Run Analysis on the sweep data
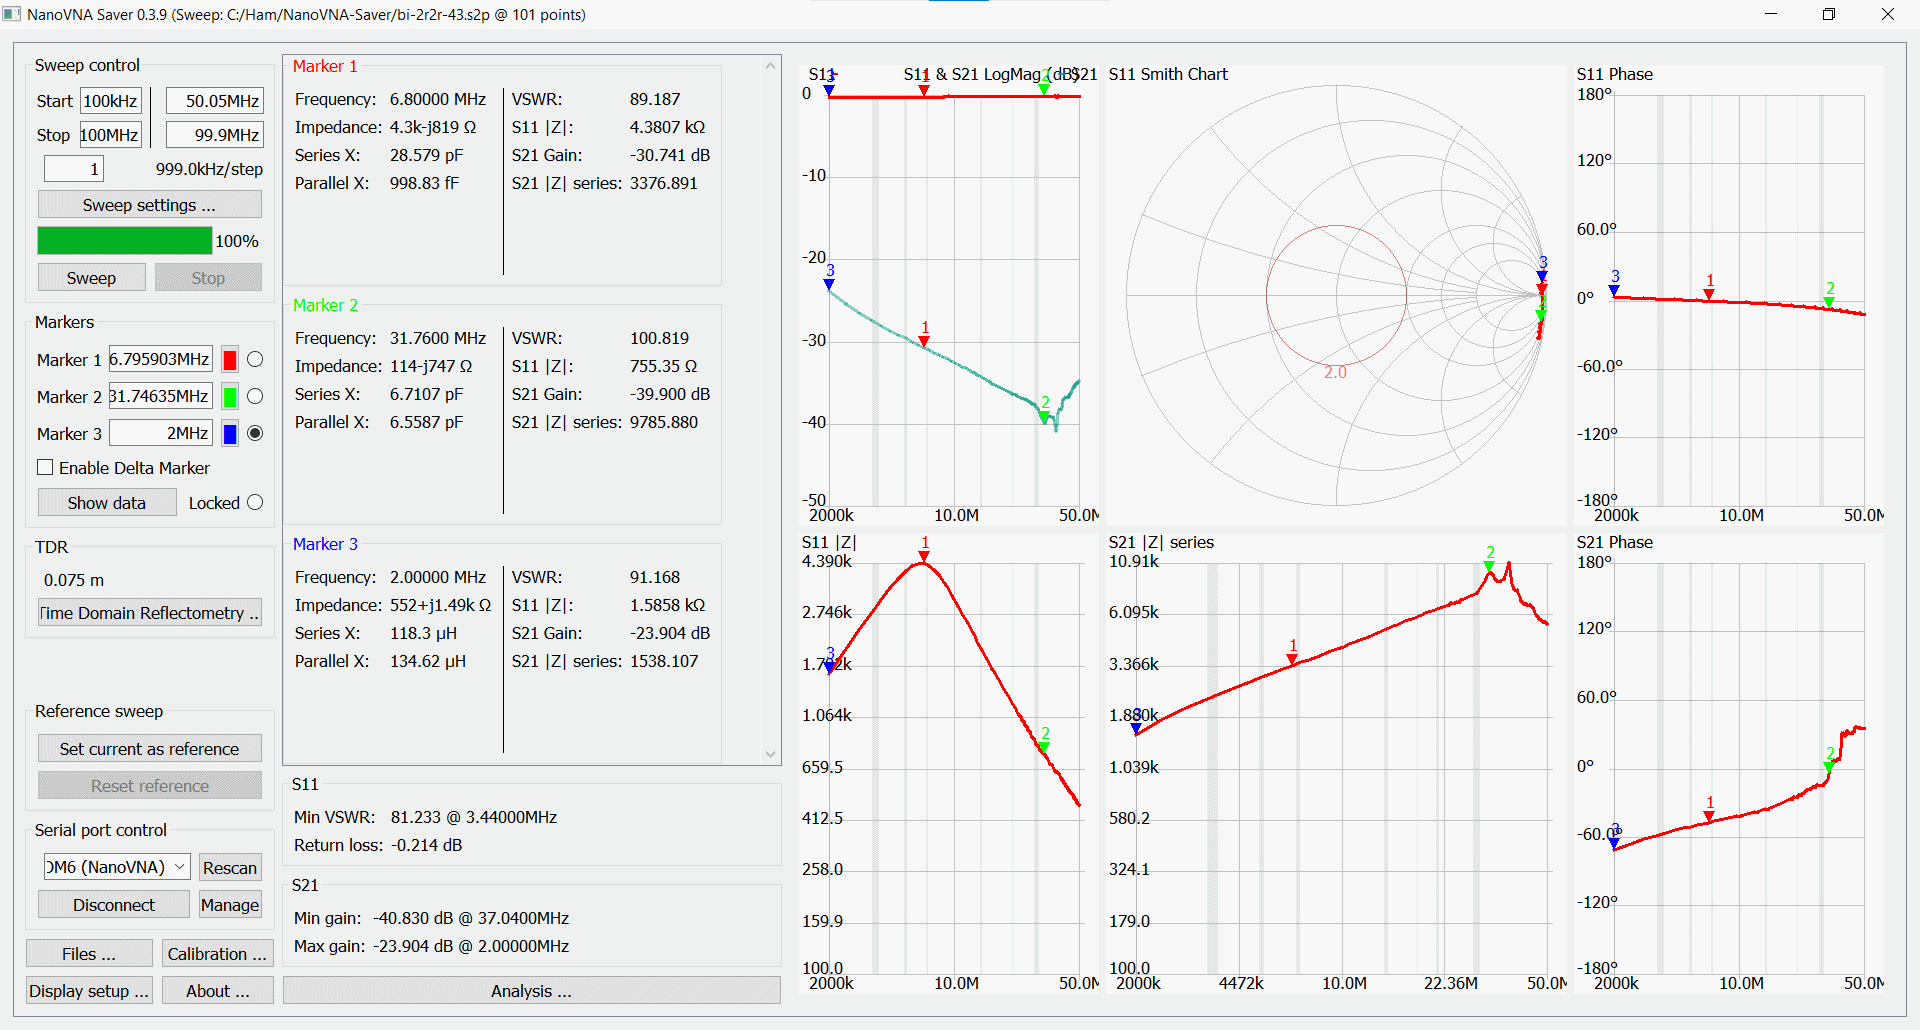 tap(531, 990)
